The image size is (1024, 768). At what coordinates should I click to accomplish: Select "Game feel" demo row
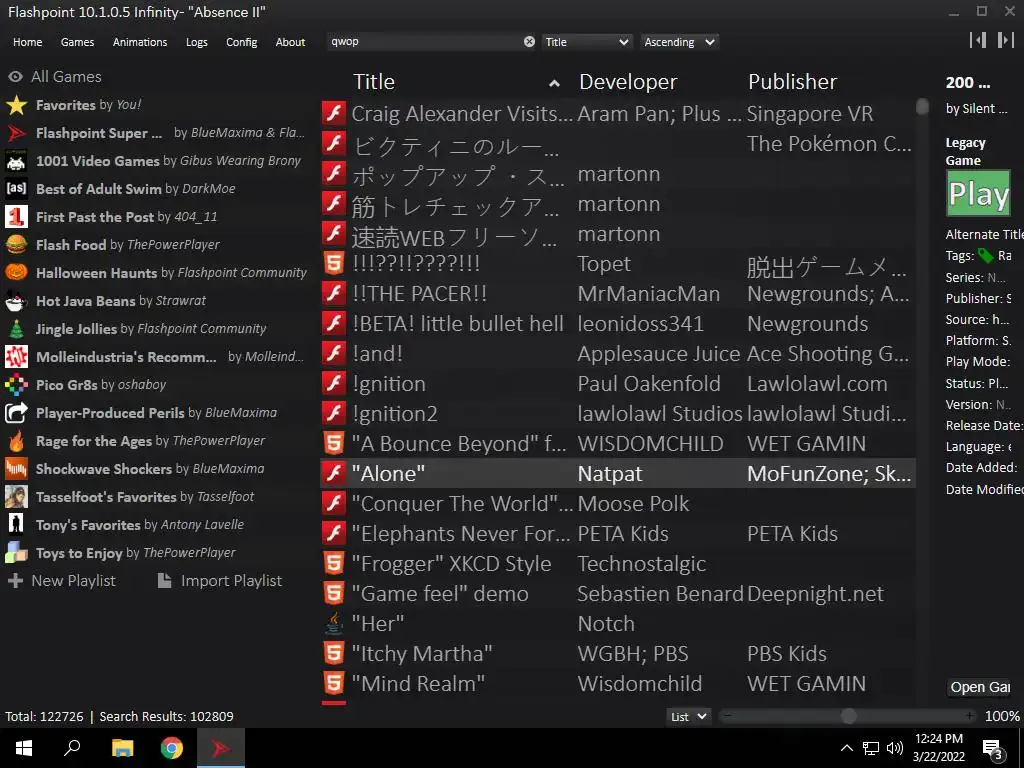[x=618, y=594]
